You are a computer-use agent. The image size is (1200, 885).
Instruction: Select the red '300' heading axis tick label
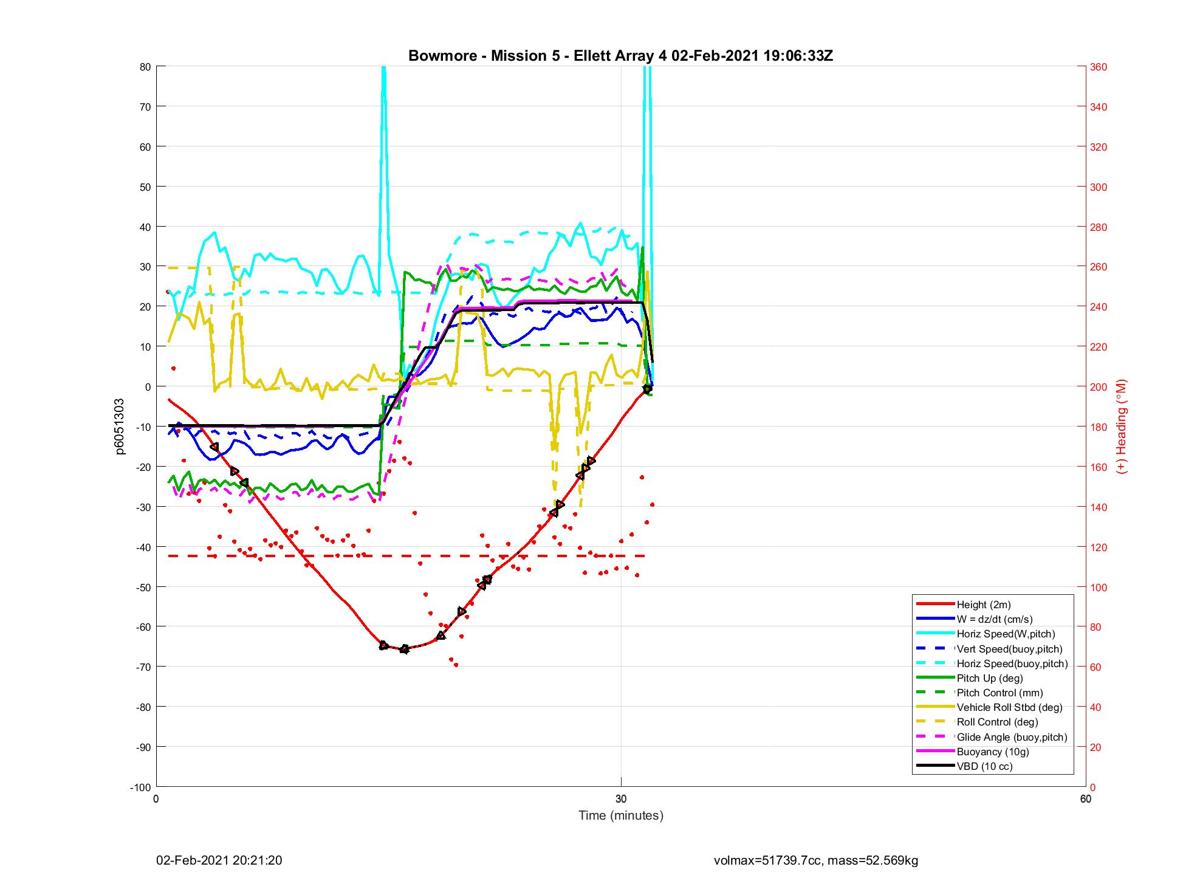pyautogui.click(x=1099, y=187)
